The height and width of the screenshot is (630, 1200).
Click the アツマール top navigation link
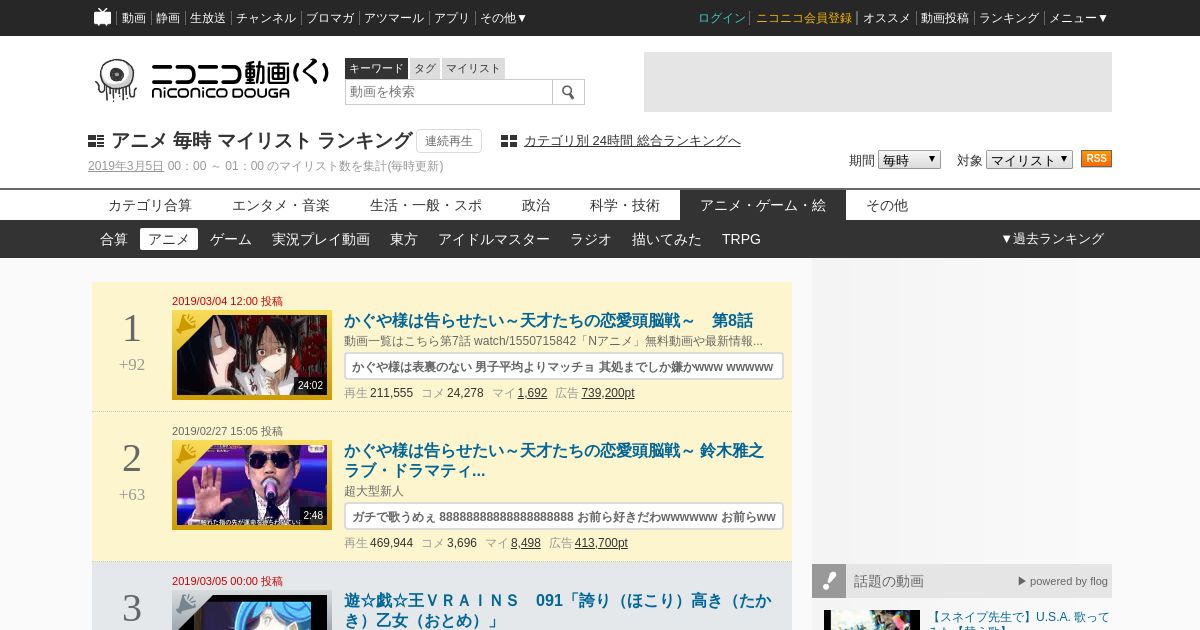click(x=394, y=18)
